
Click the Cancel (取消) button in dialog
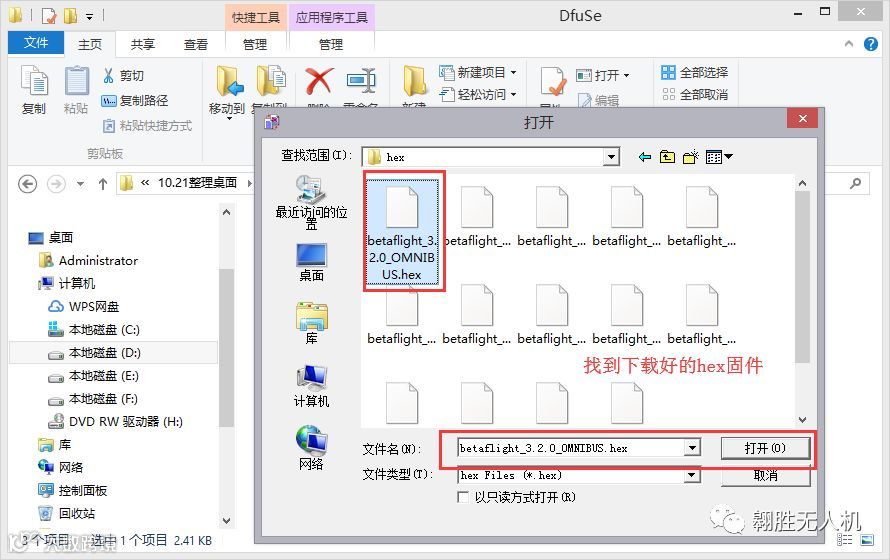(x=765, y=475)
